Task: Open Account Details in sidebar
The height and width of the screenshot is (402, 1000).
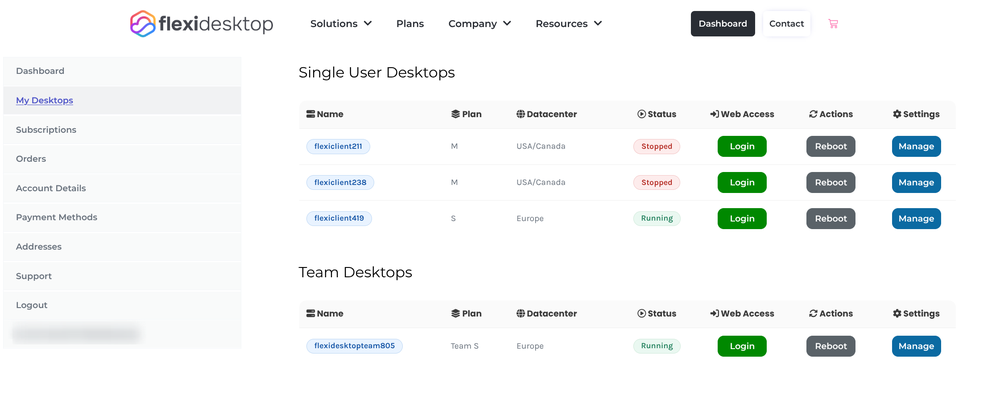Action: coord(122,188)
